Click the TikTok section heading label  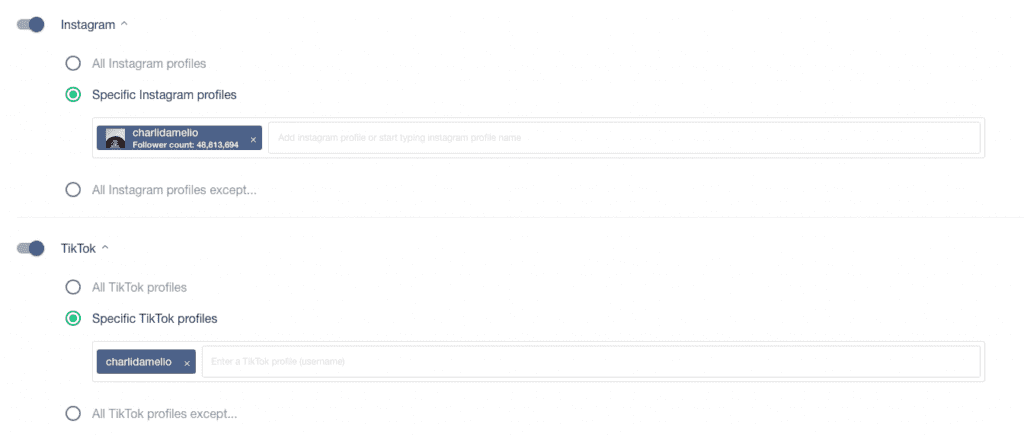[78, 249]
